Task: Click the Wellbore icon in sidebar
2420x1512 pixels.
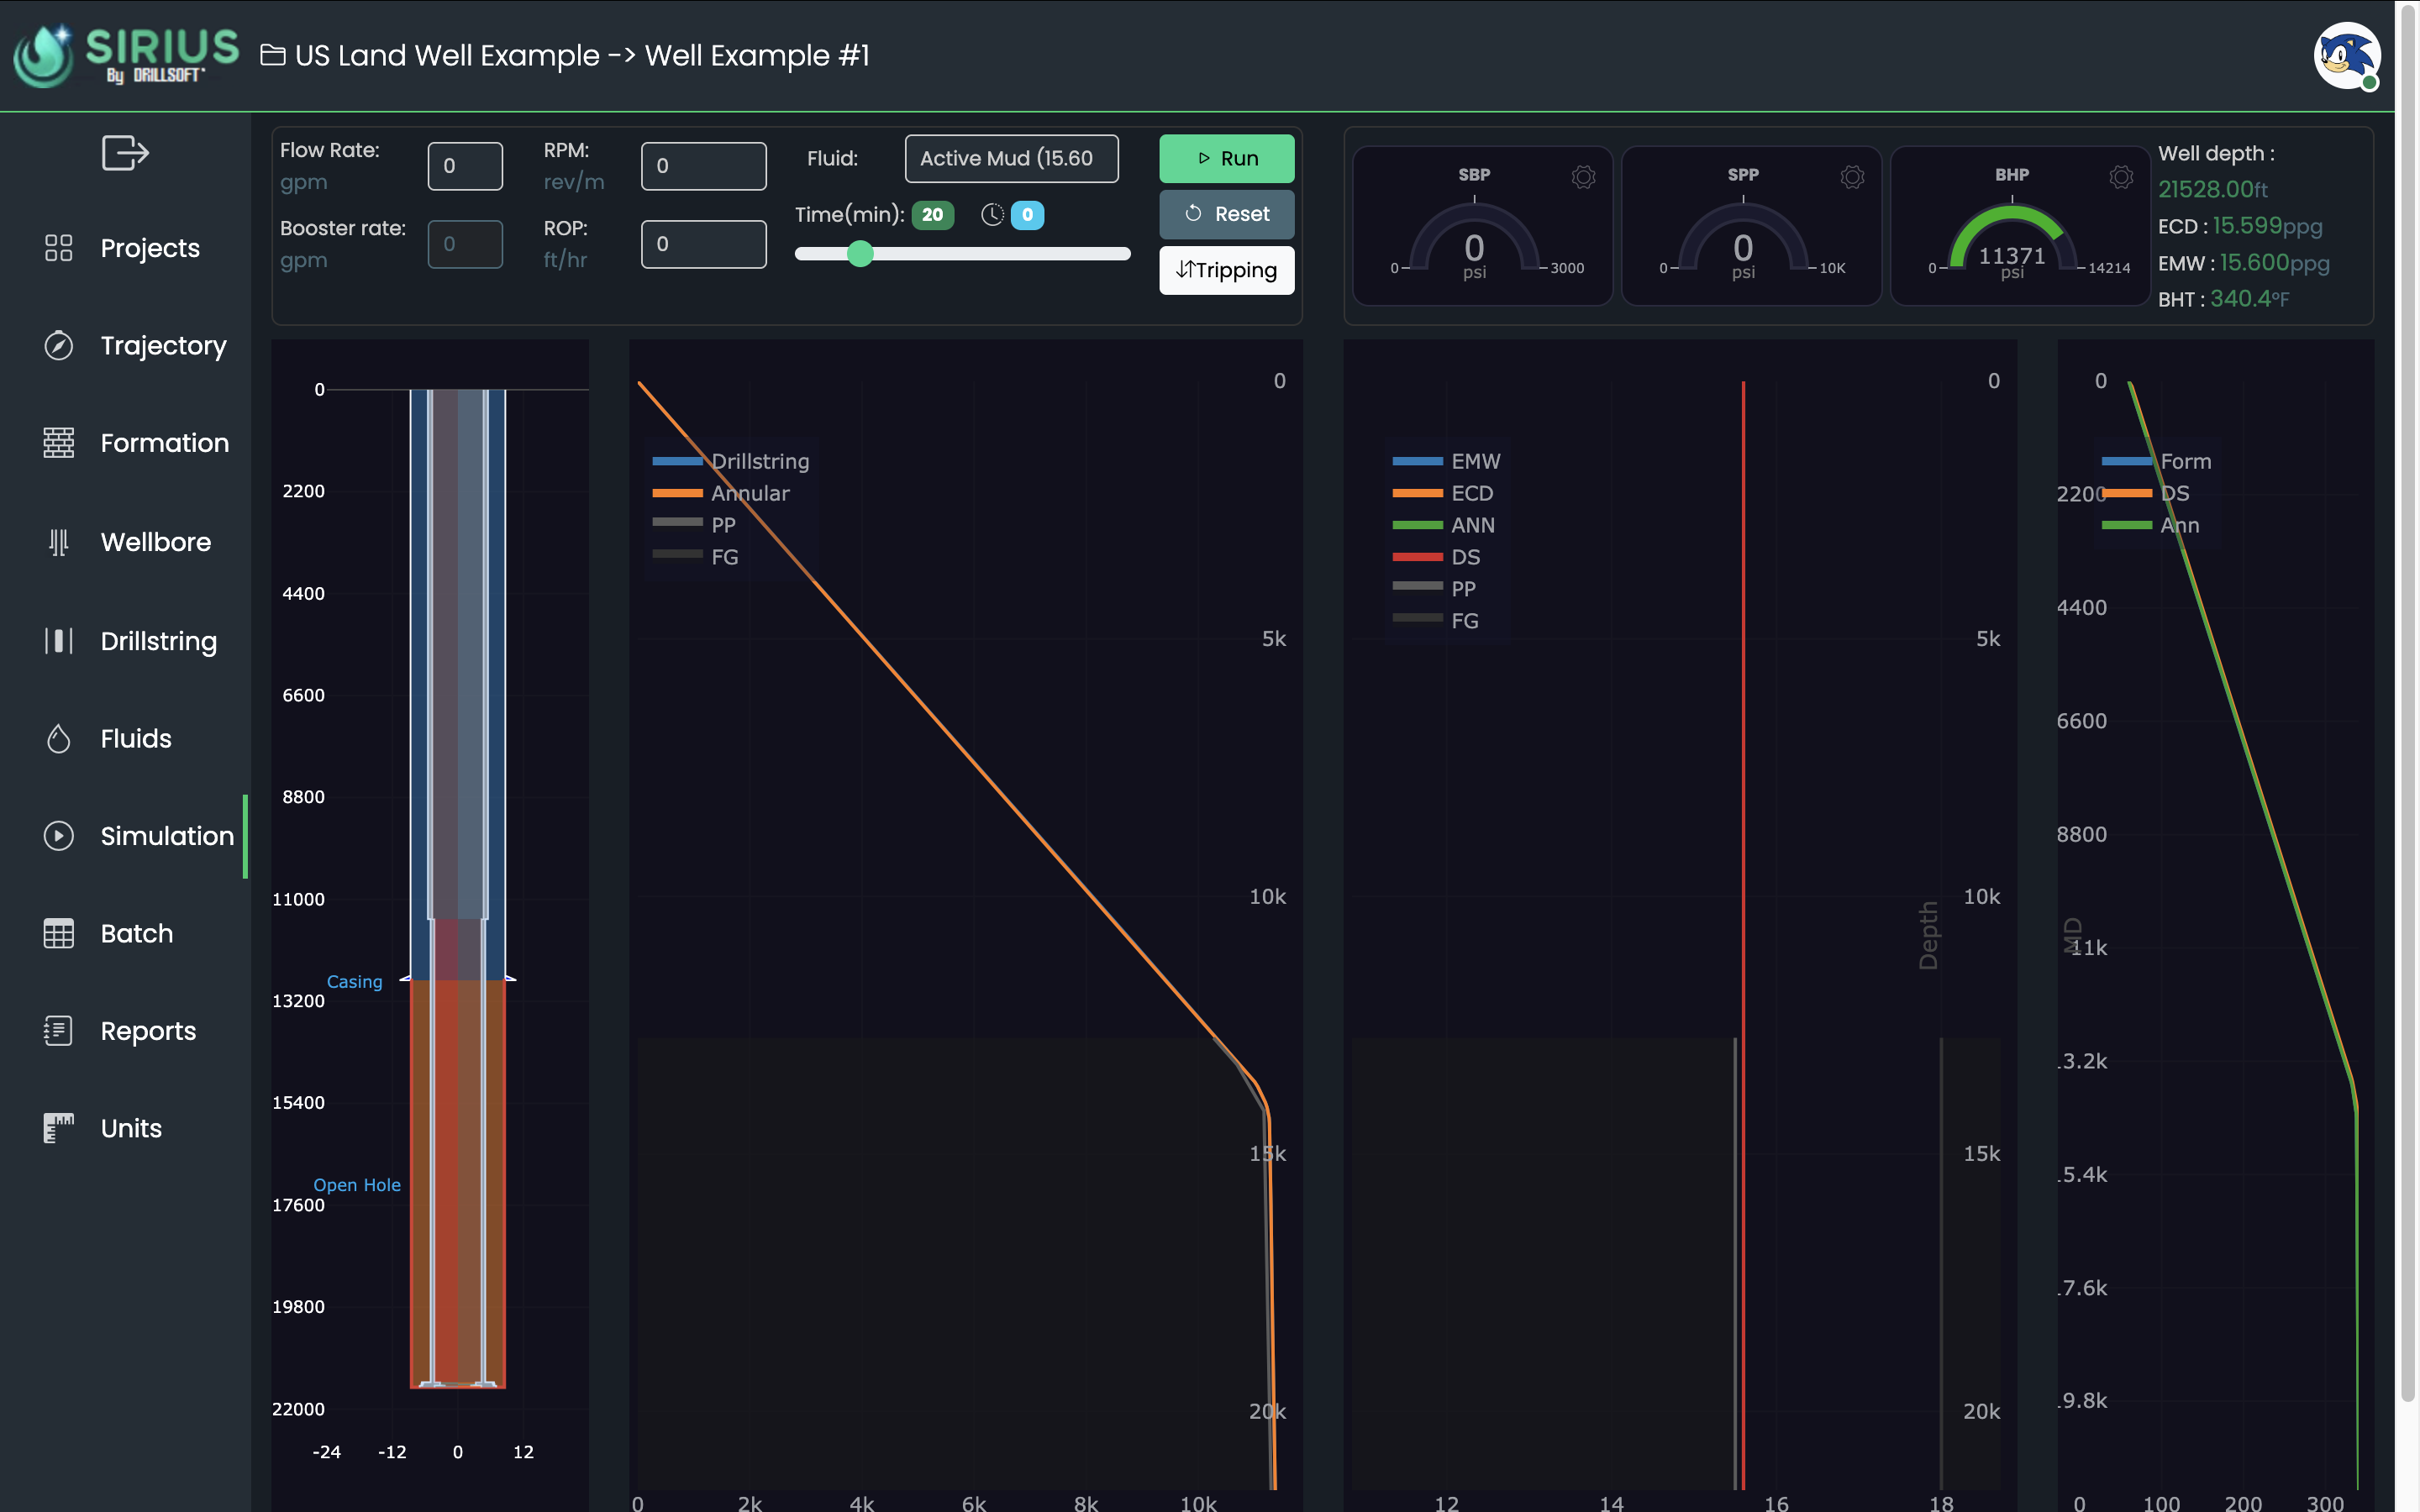Action: click(59, 542)
